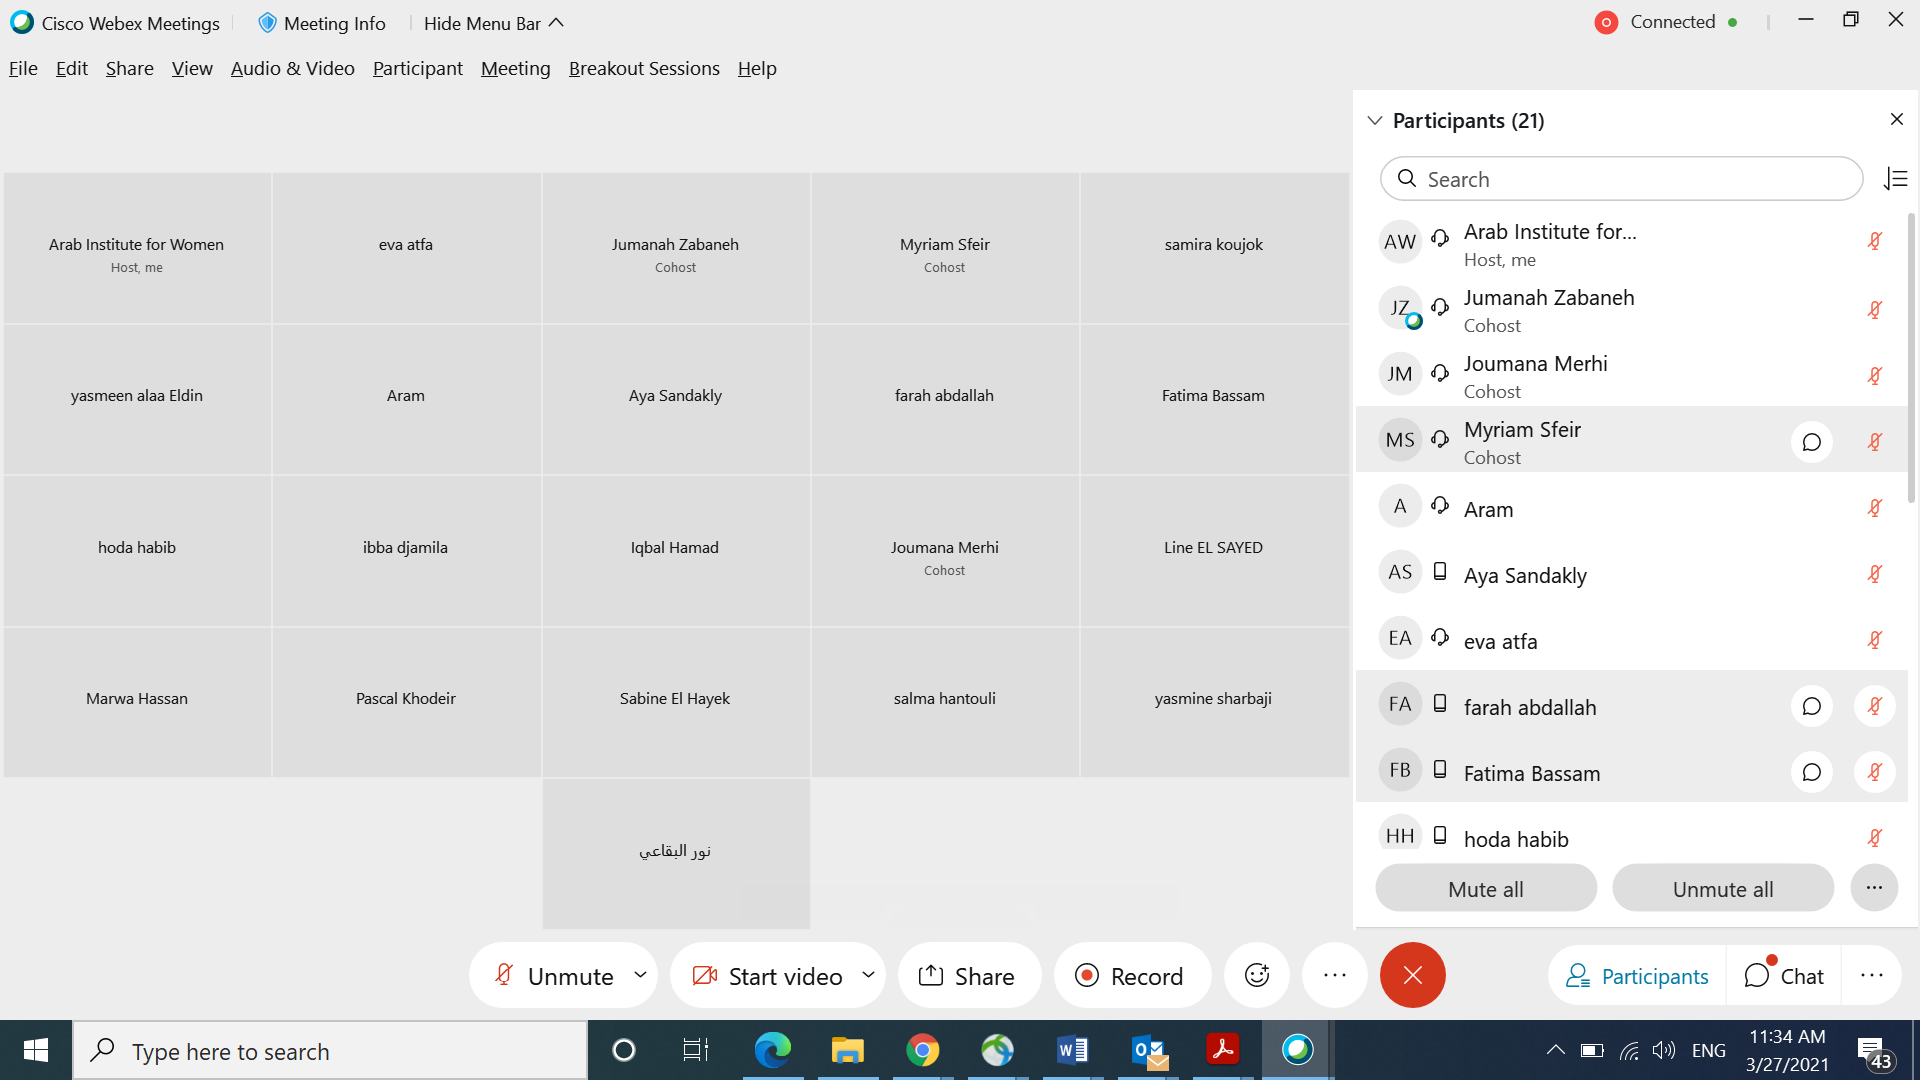
Task: Select samira koujok video tile
Action: point(1214,248)
